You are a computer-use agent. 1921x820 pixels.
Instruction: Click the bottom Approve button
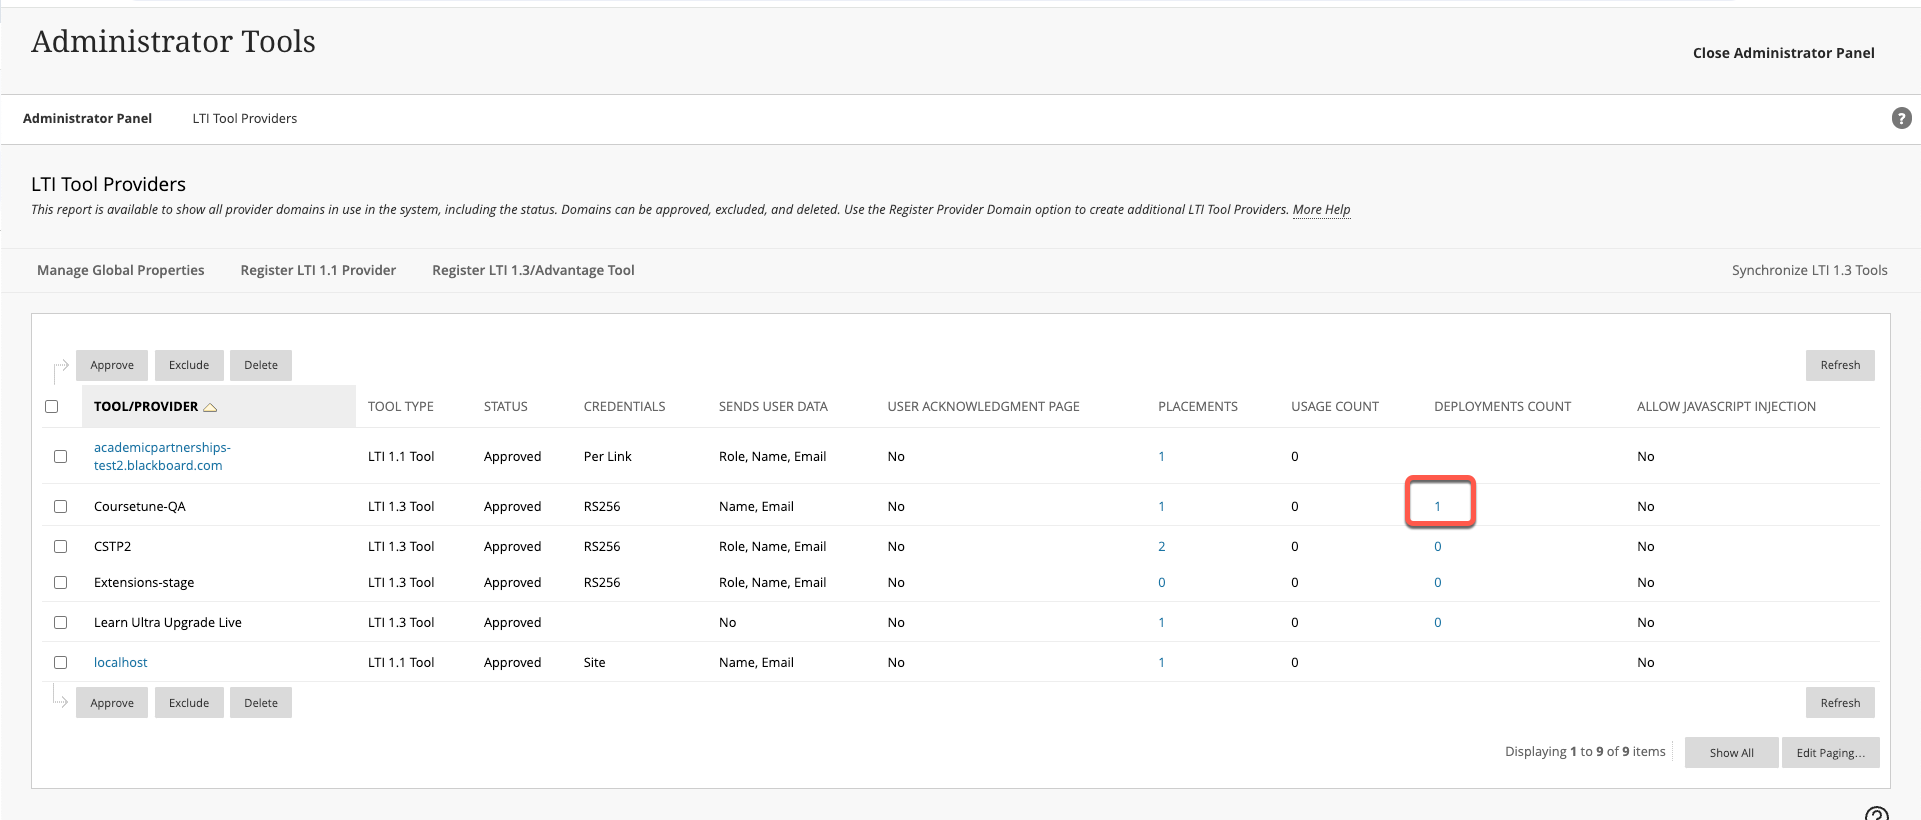pos(112,703)
